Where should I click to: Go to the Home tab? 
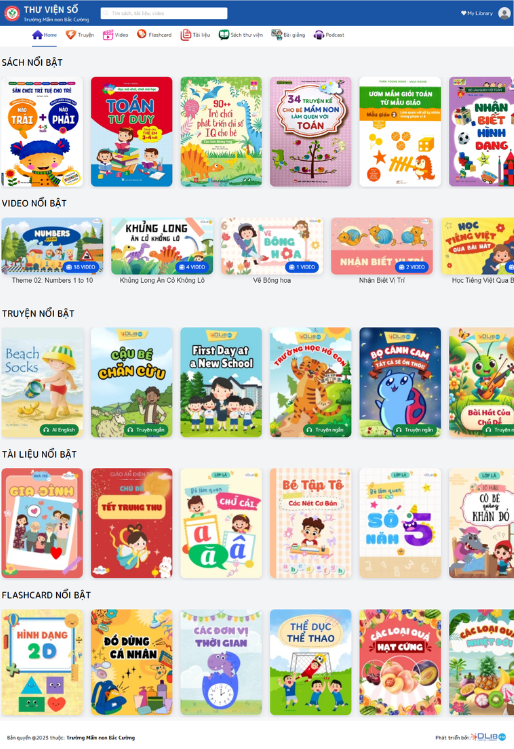point(44,35)
